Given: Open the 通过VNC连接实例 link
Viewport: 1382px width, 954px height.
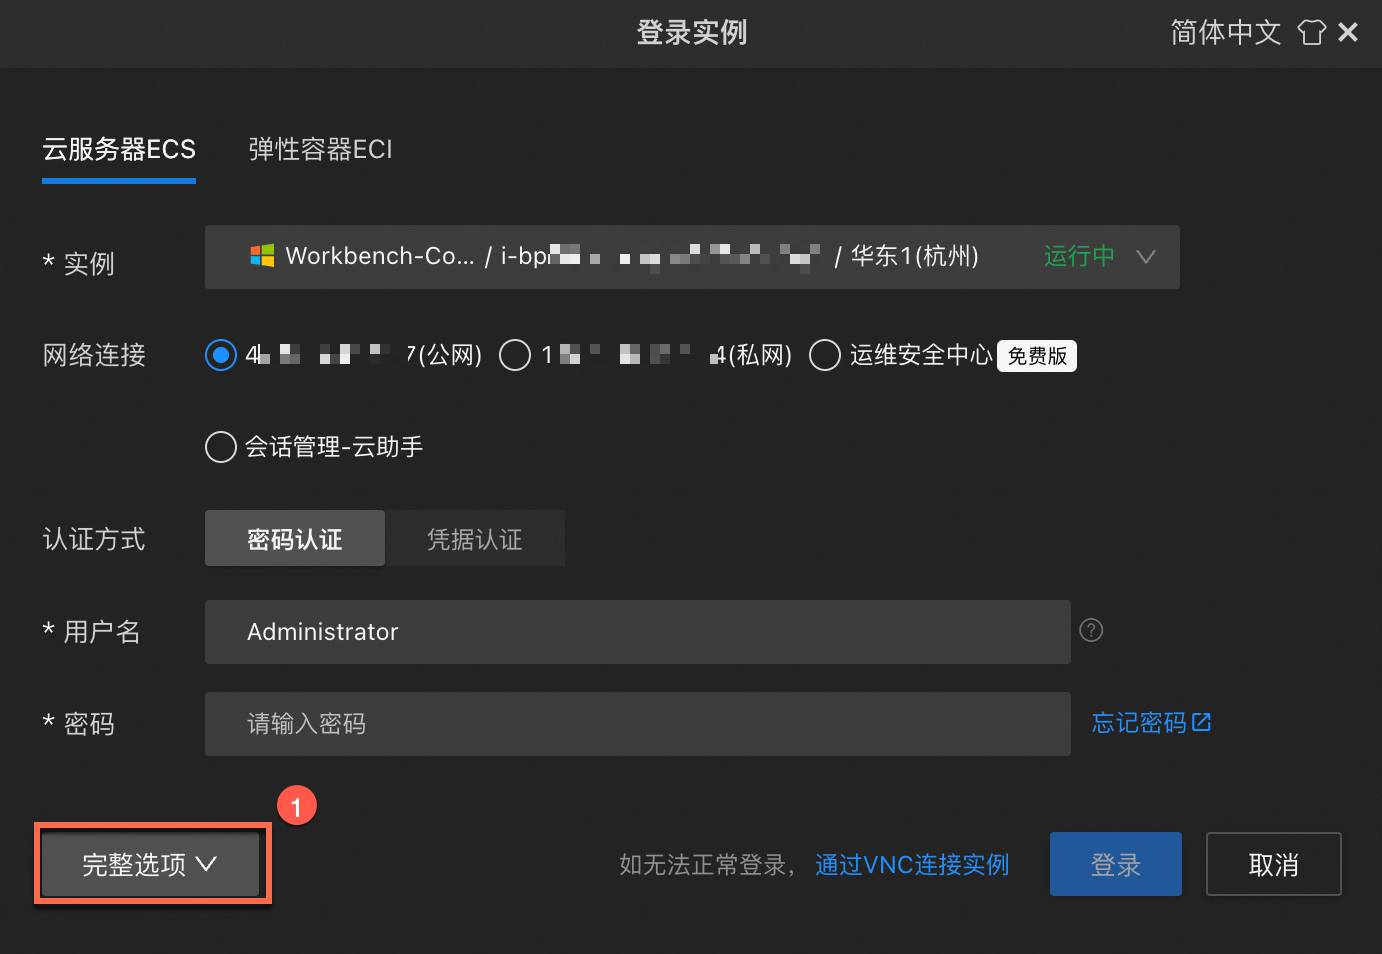Looking at the screenshot, I should point(912,865).
